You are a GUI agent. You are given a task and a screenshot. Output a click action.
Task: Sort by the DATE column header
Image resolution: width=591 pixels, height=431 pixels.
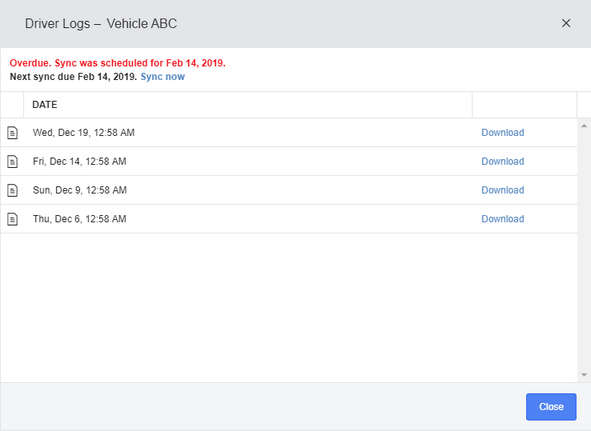pos(44,105)
